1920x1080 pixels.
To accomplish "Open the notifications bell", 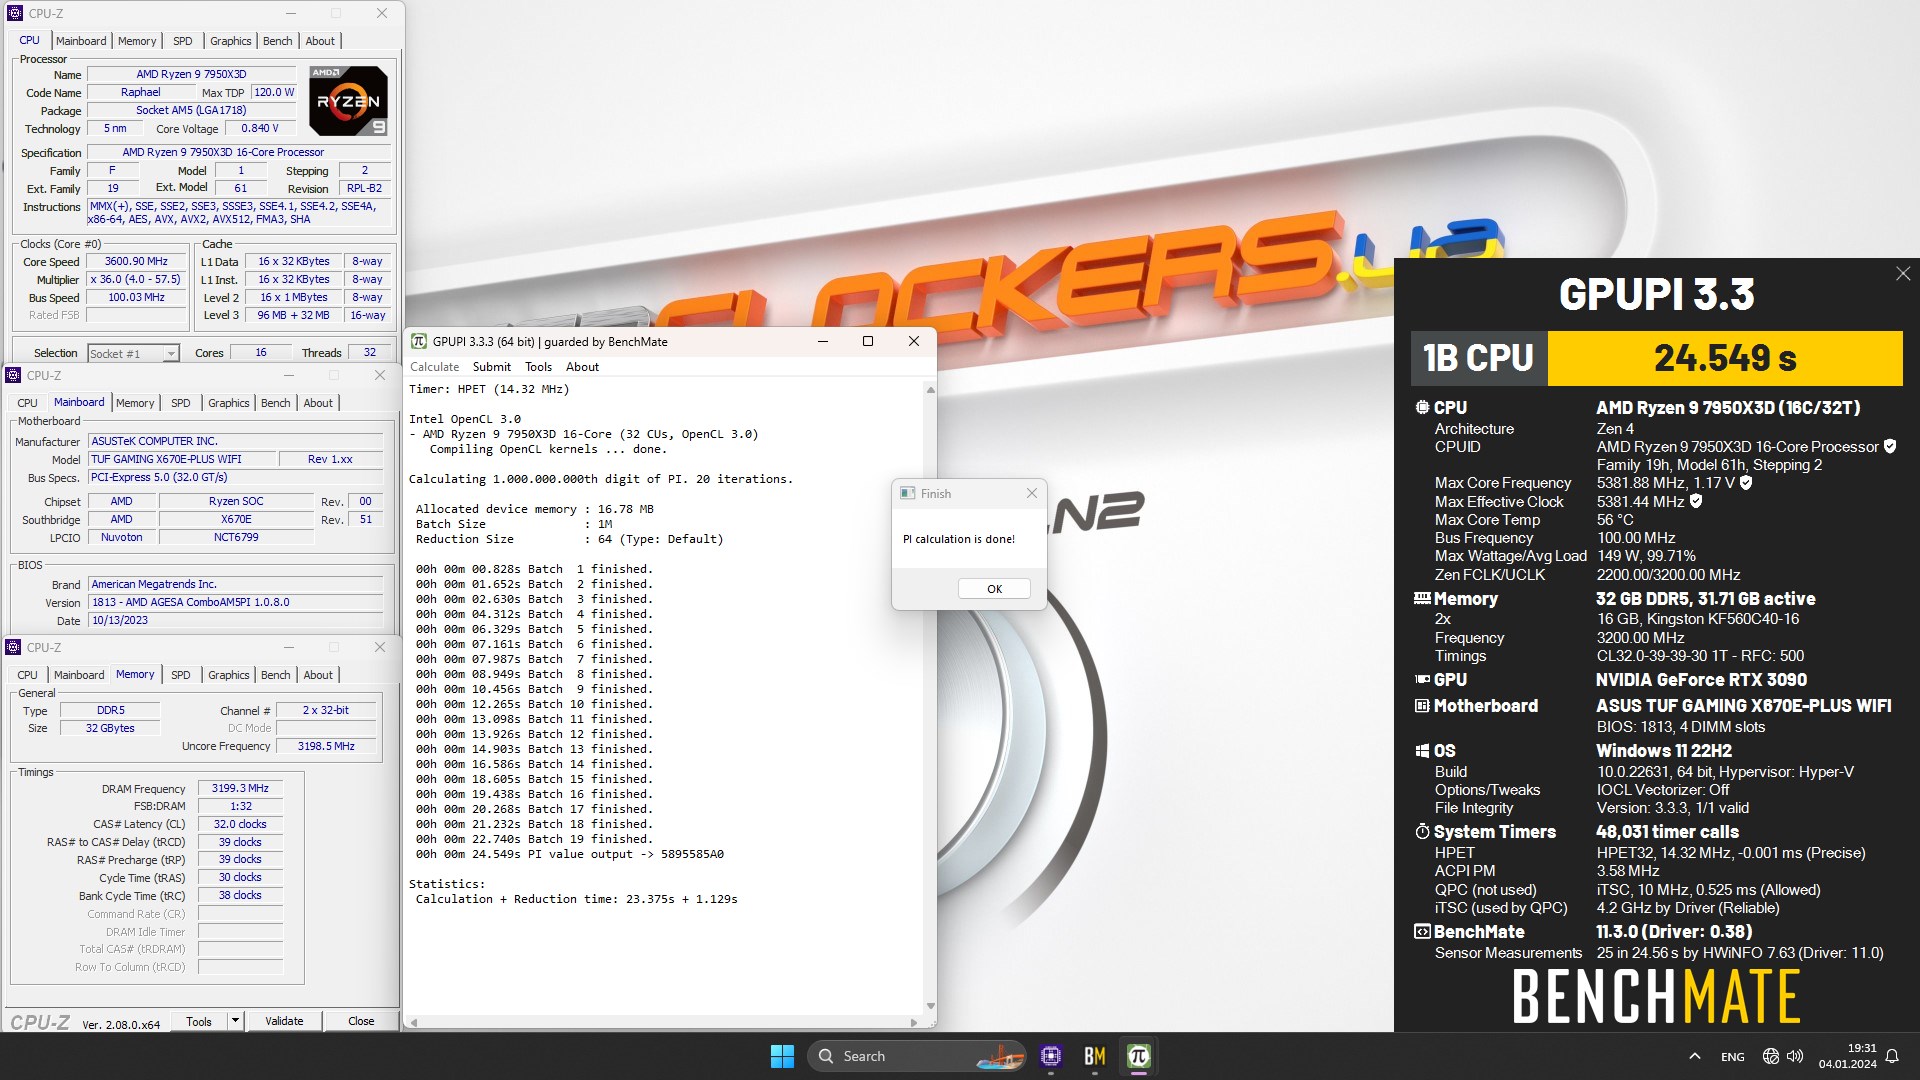I will coord(1892,1056).
